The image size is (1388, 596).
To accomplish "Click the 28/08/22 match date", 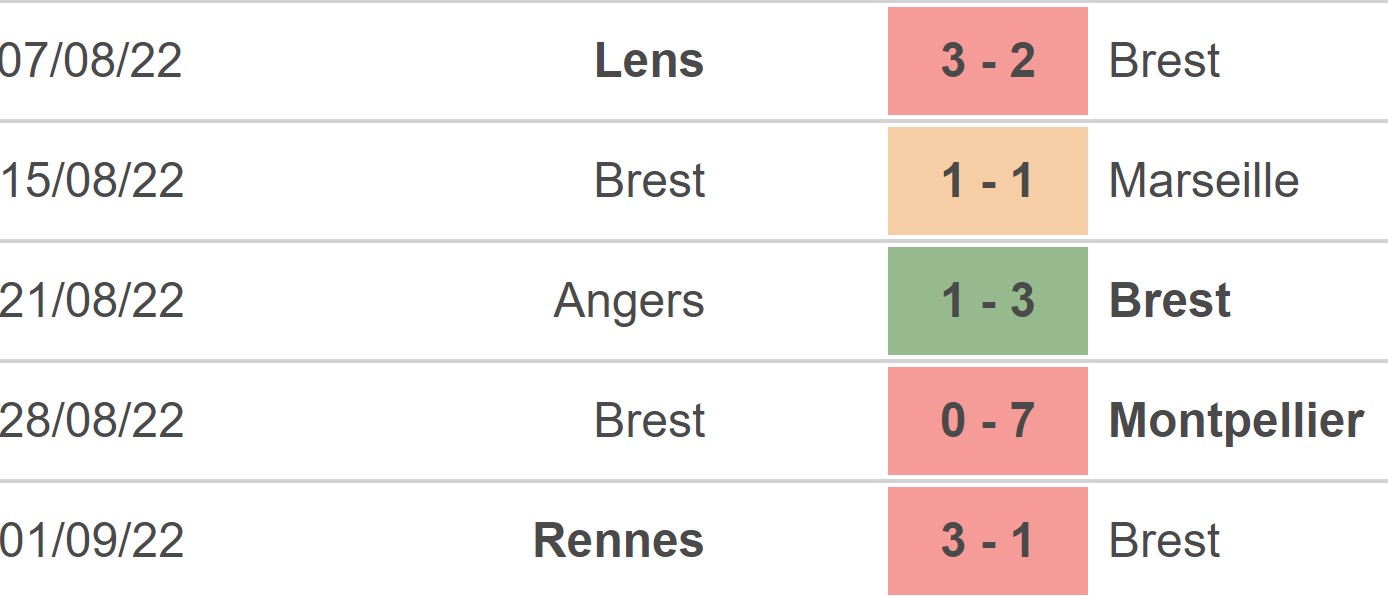I will (91, 421).
